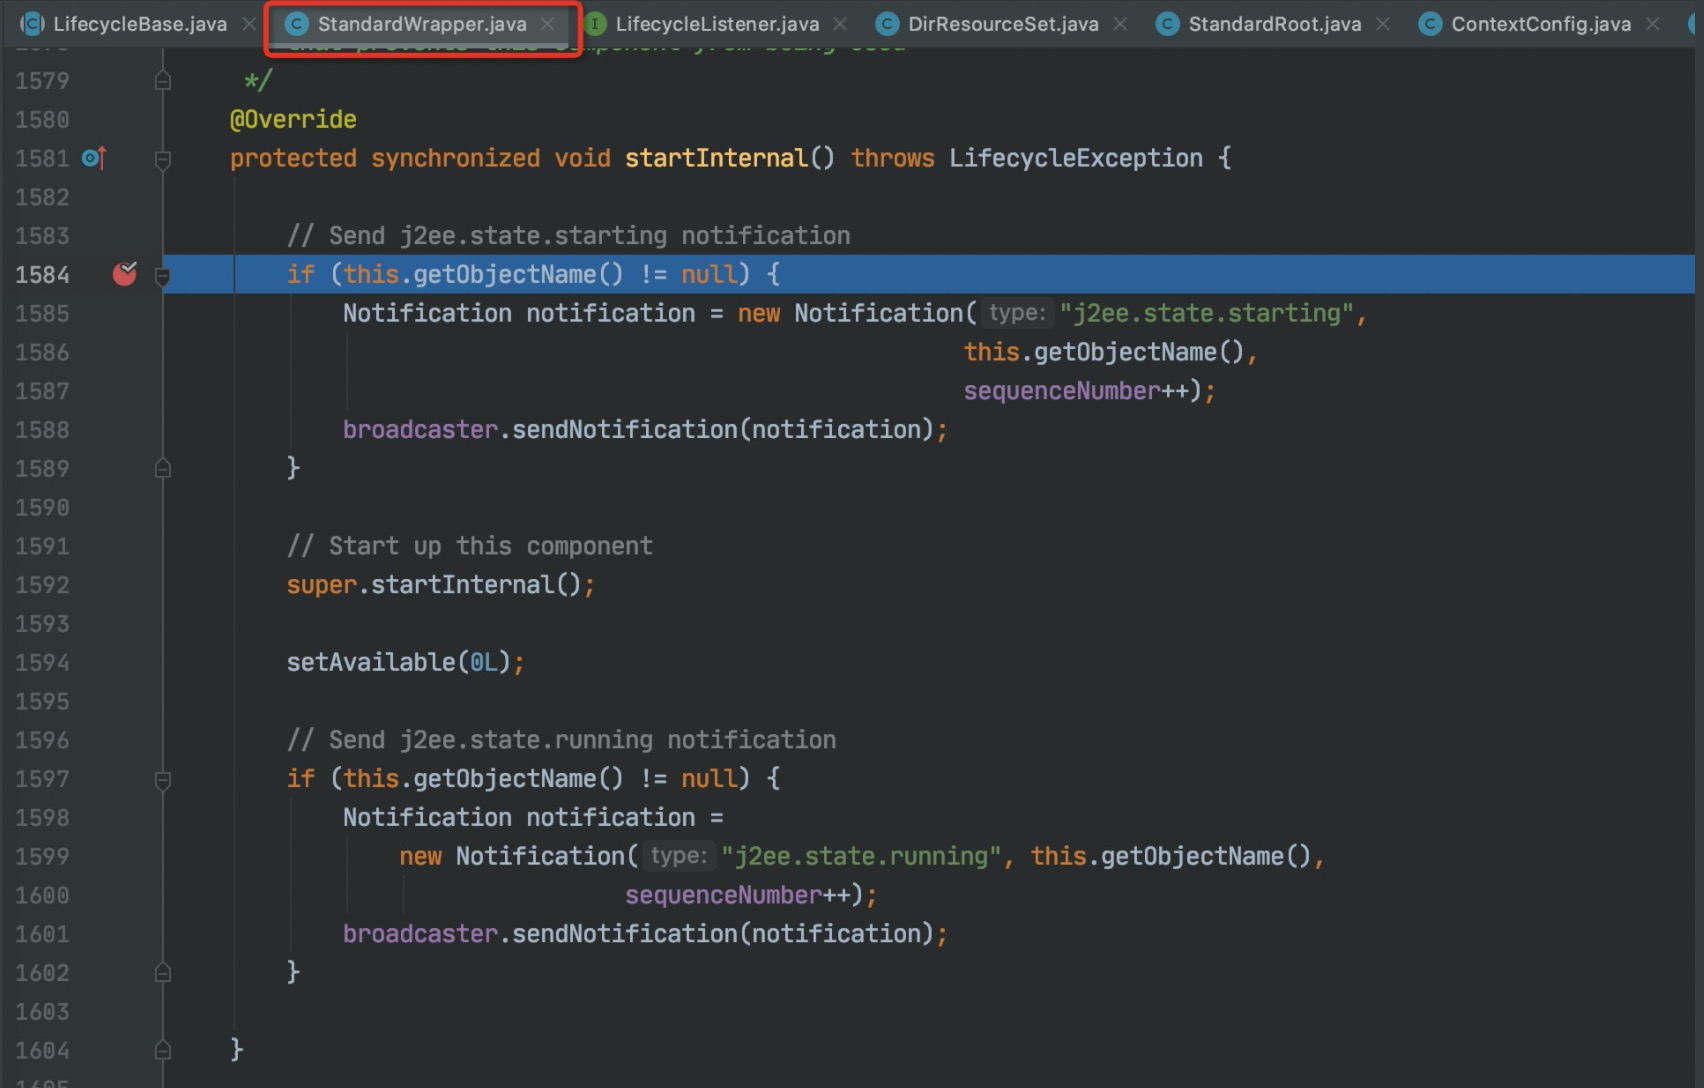Click LifecycleException in the throws clause
The width and height of the screenshot is (1704, 1088).
[1075, 158]
